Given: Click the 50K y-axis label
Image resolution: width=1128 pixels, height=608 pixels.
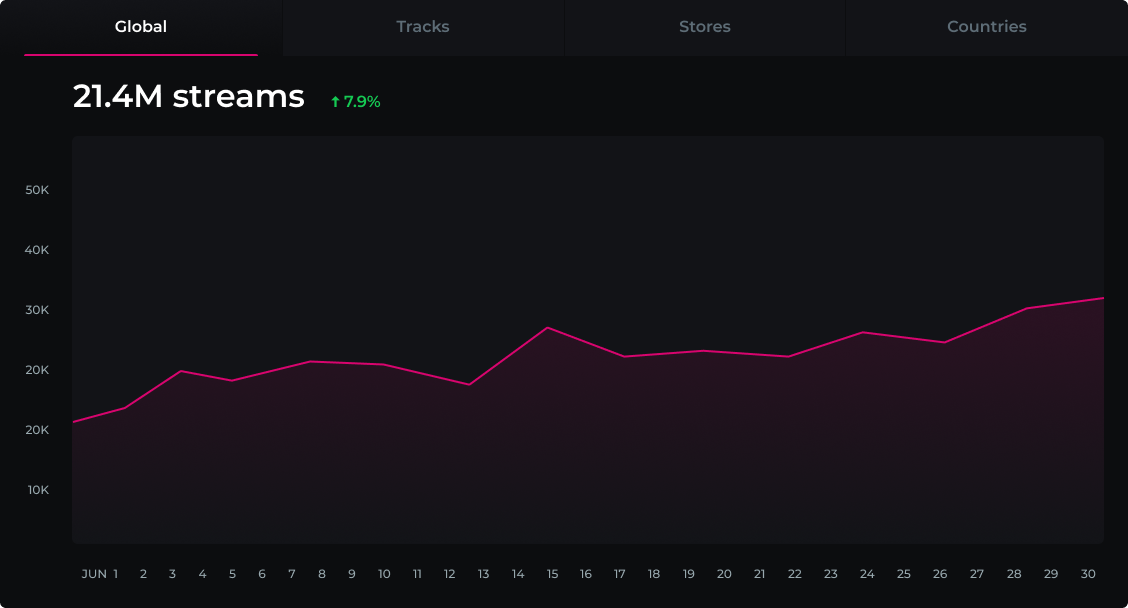Looking at the screenshot, I should tap(37, 190).
